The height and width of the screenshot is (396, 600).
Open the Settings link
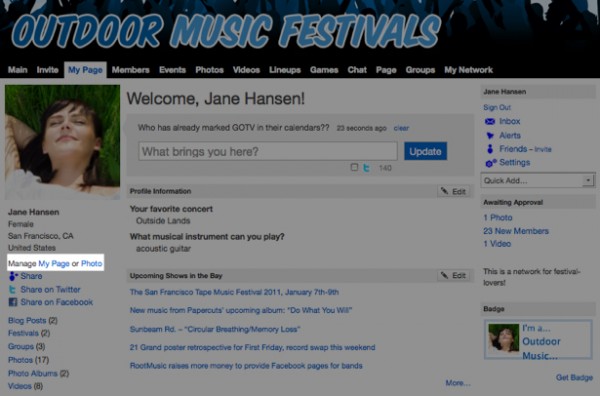[x=515, y=163]
